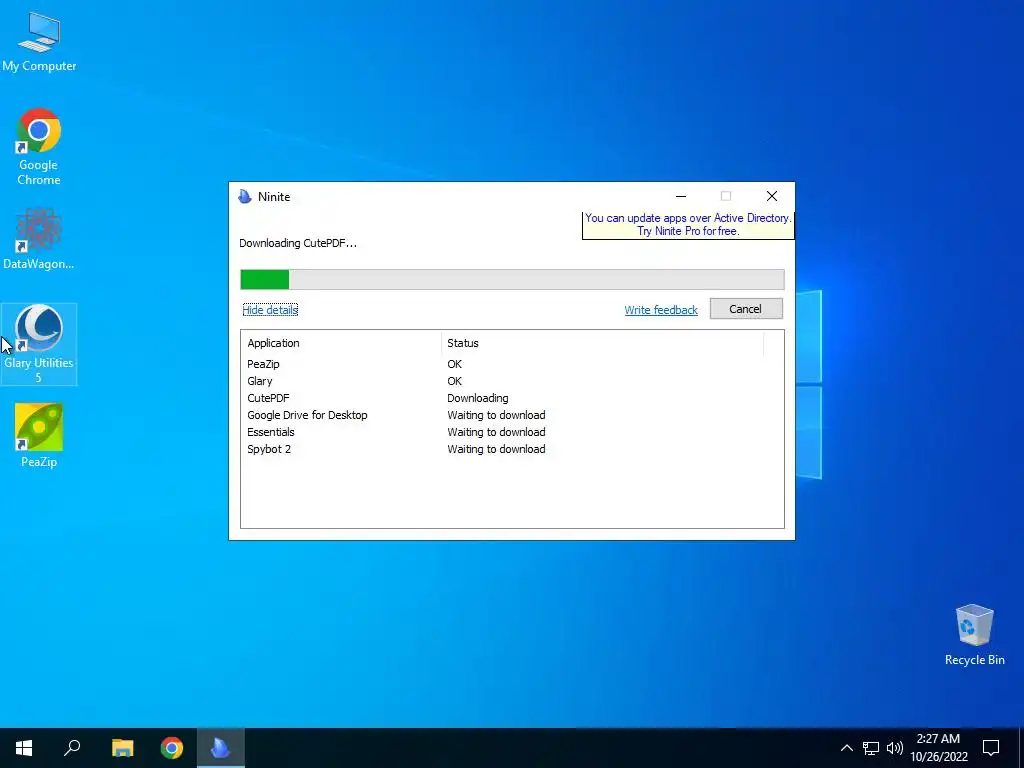The height and width of the screenshot is (768, 1024).
Task: Open File Explorer from the taskbar
Action: [x=122, y=748]
